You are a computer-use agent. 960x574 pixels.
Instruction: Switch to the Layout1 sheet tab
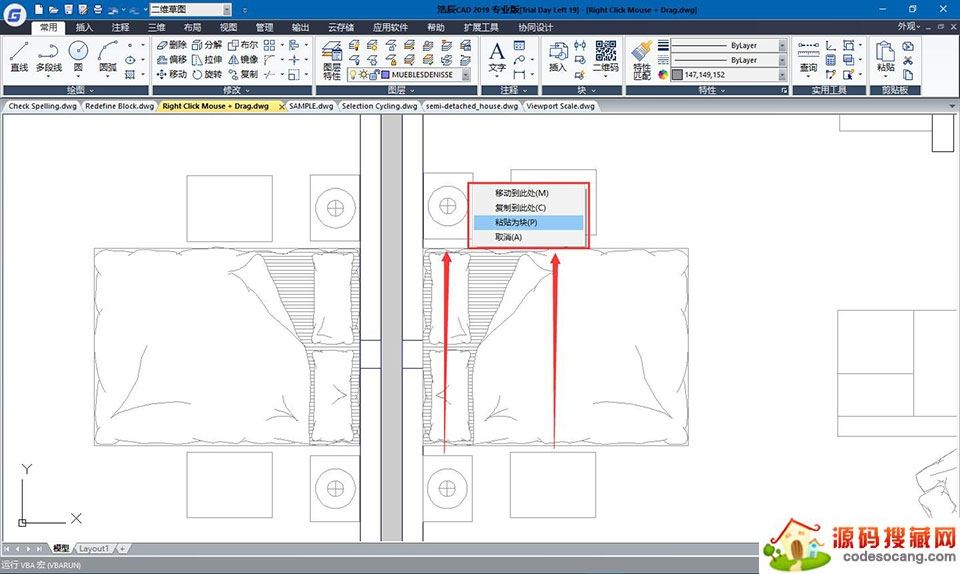[x=94, y=548]
